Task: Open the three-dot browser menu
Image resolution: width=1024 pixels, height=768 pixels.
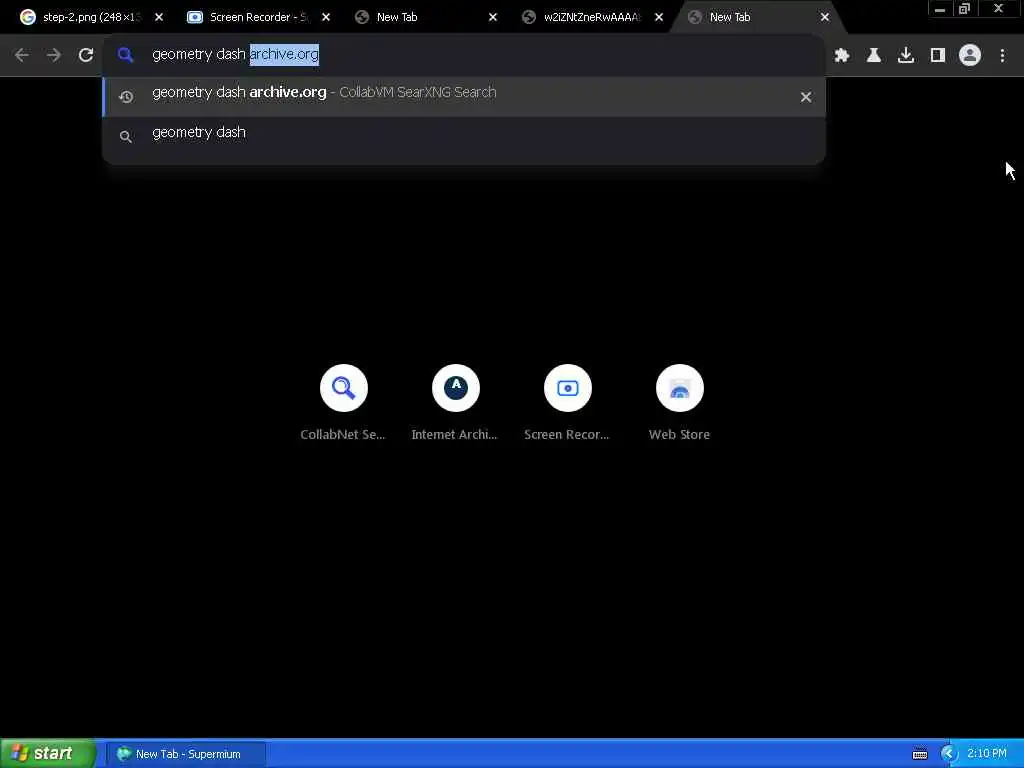Action: [x=1002, y=55]
